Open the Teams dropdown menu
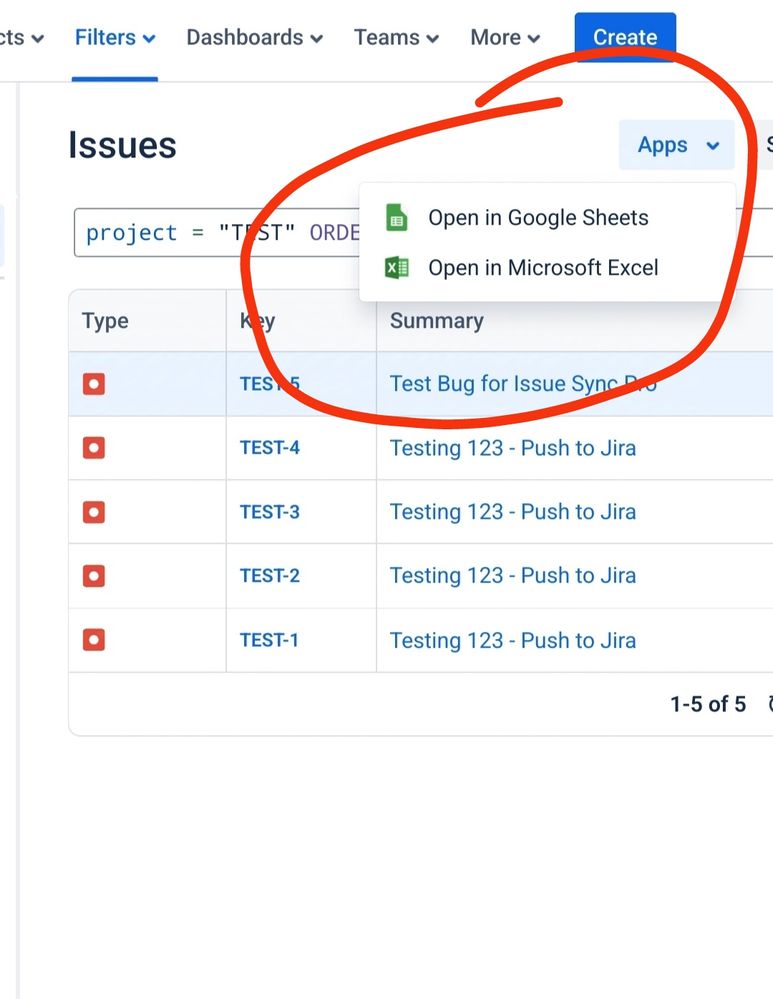The width and height of the screenshot is (773, 999). 396,38
